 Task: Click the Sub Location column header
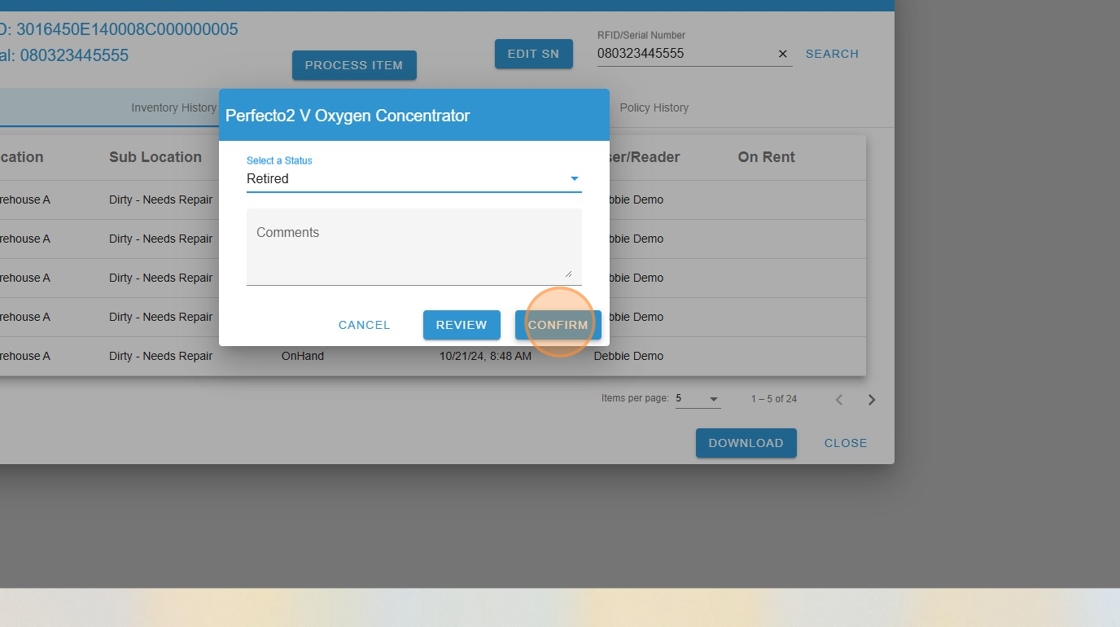click(155, 157)
